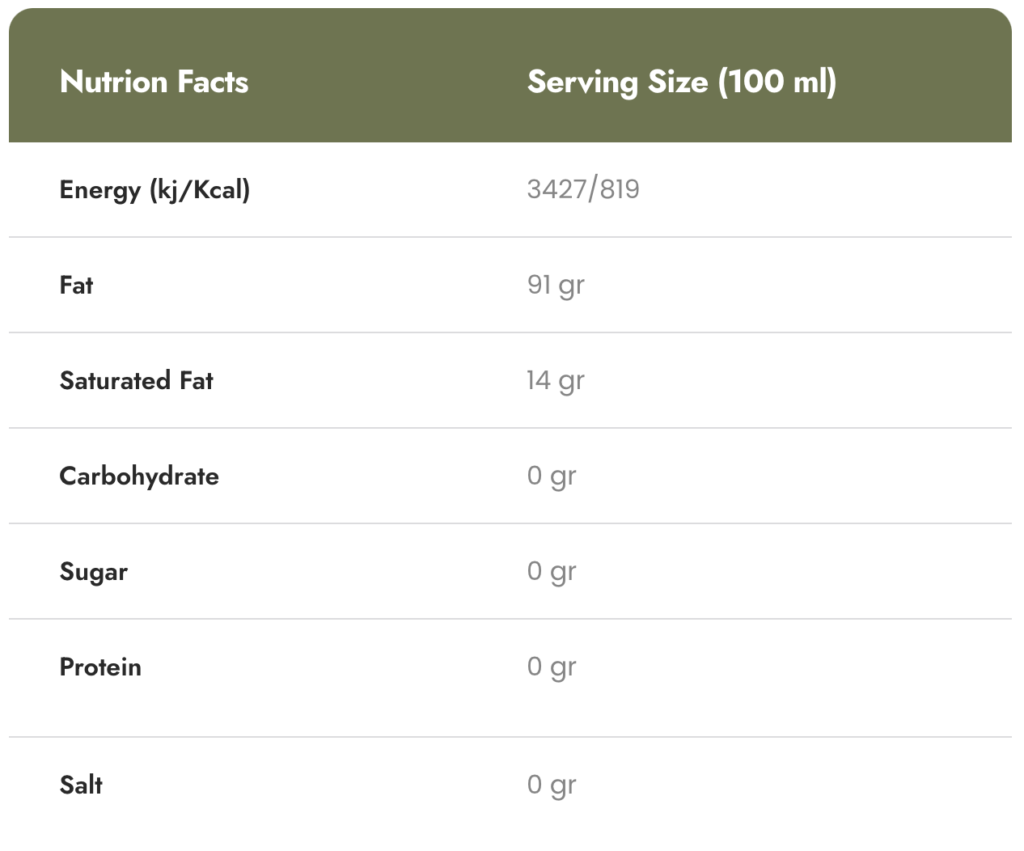Click the 'Nutrion Facts' table heading
The height and width of the screenshot is (851, 1024).
(x=154, y=82)
